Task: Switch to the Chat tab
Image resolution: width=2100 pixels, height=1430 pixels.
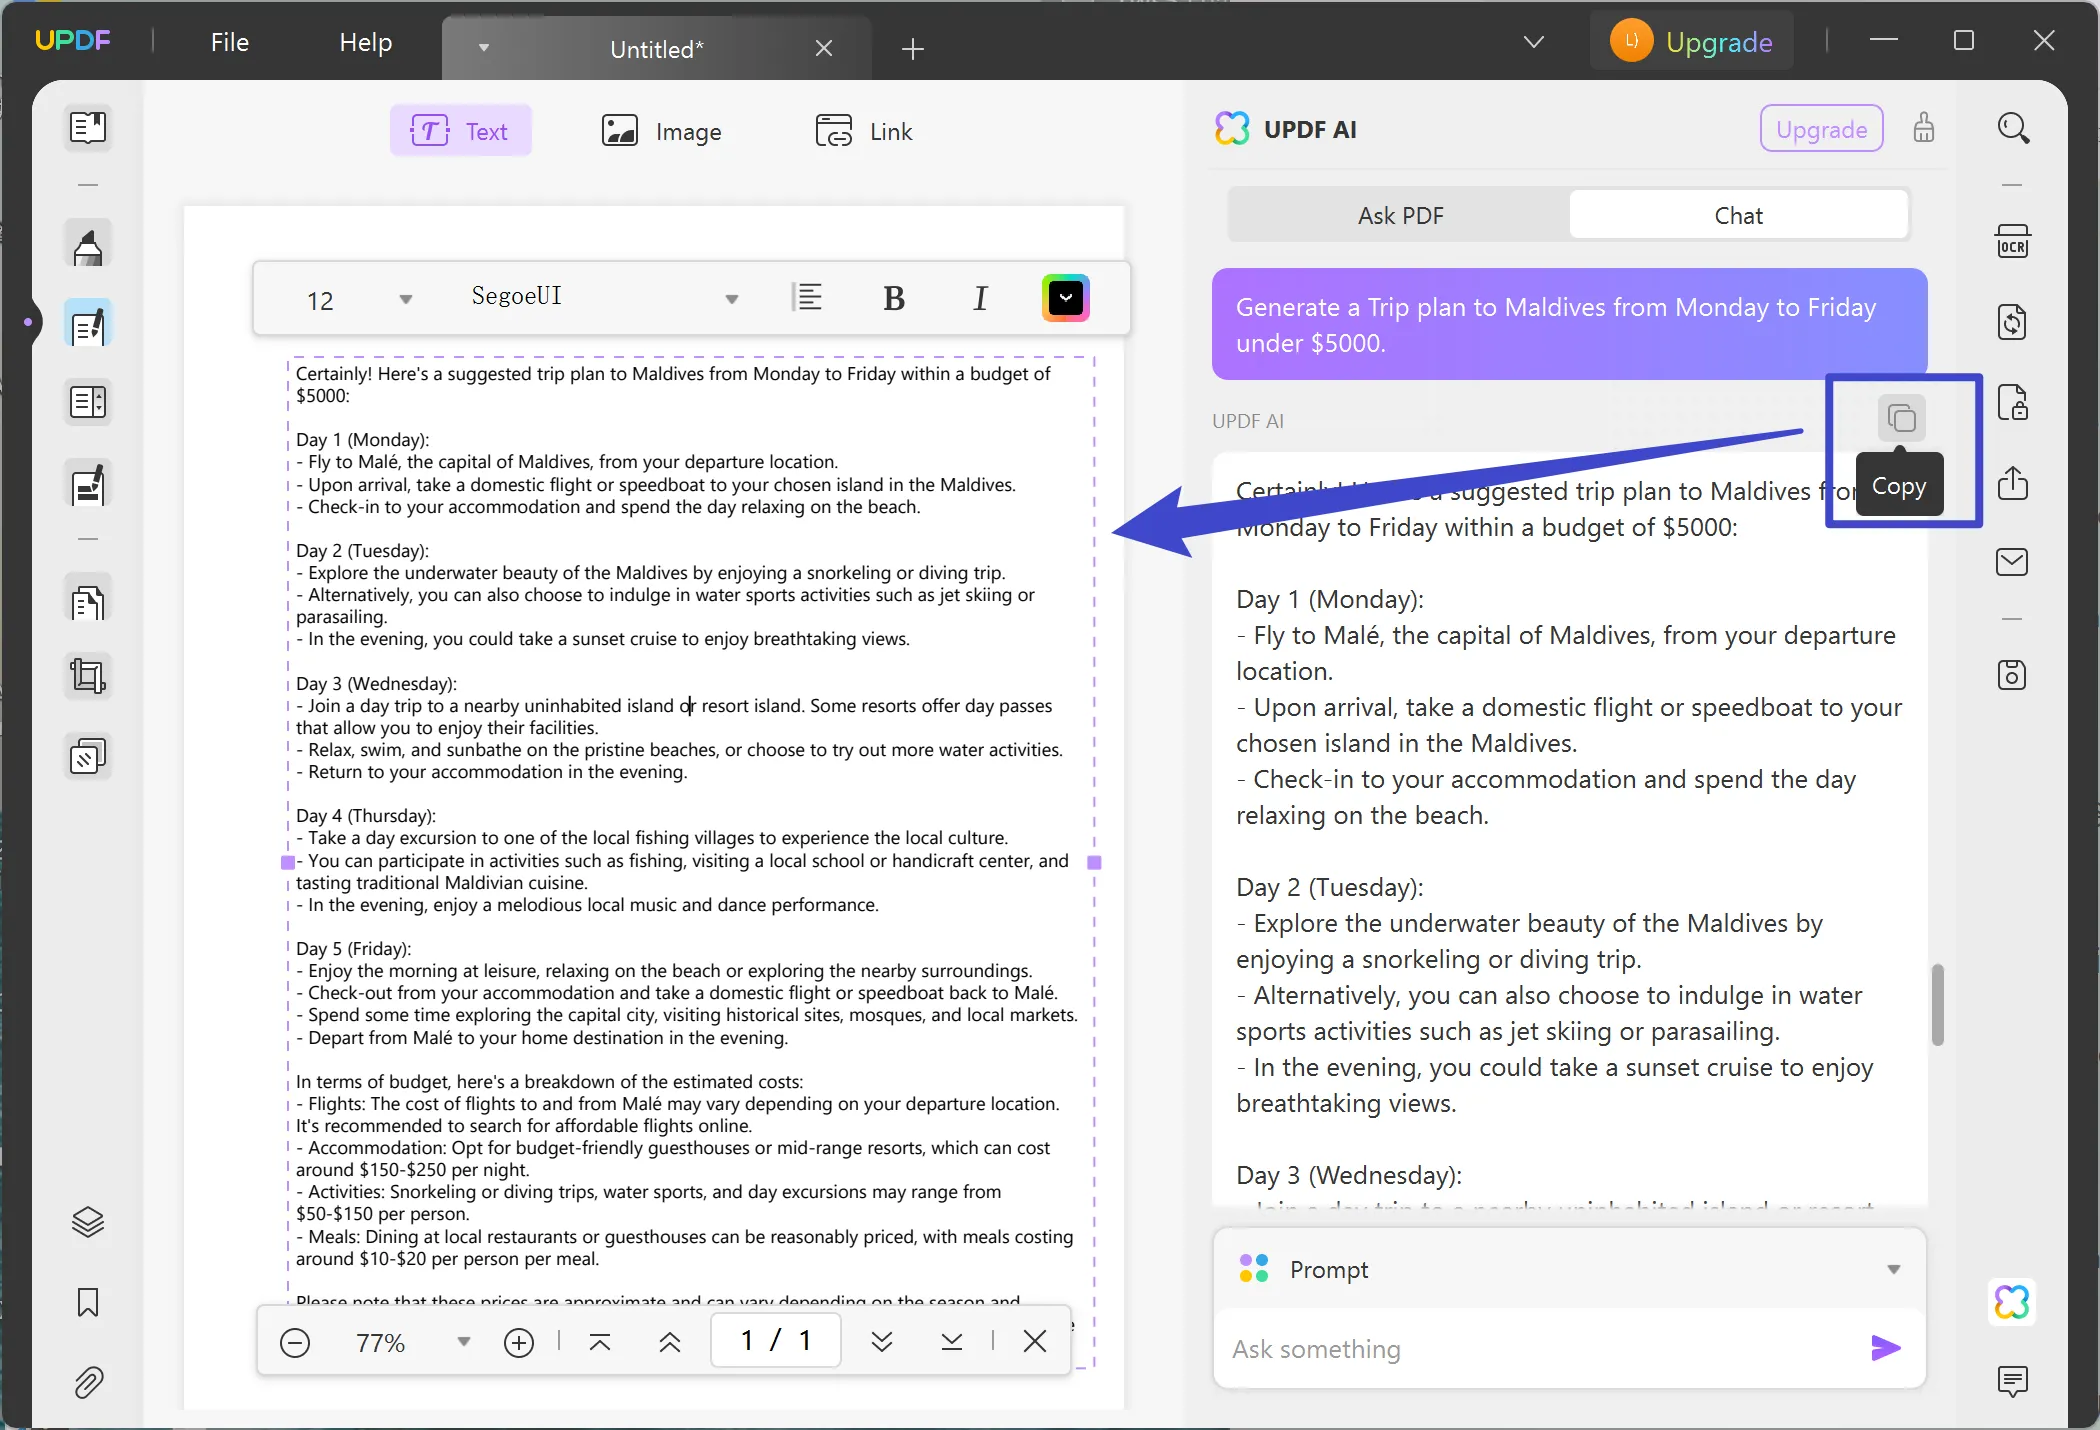Action: (1738, 214)
